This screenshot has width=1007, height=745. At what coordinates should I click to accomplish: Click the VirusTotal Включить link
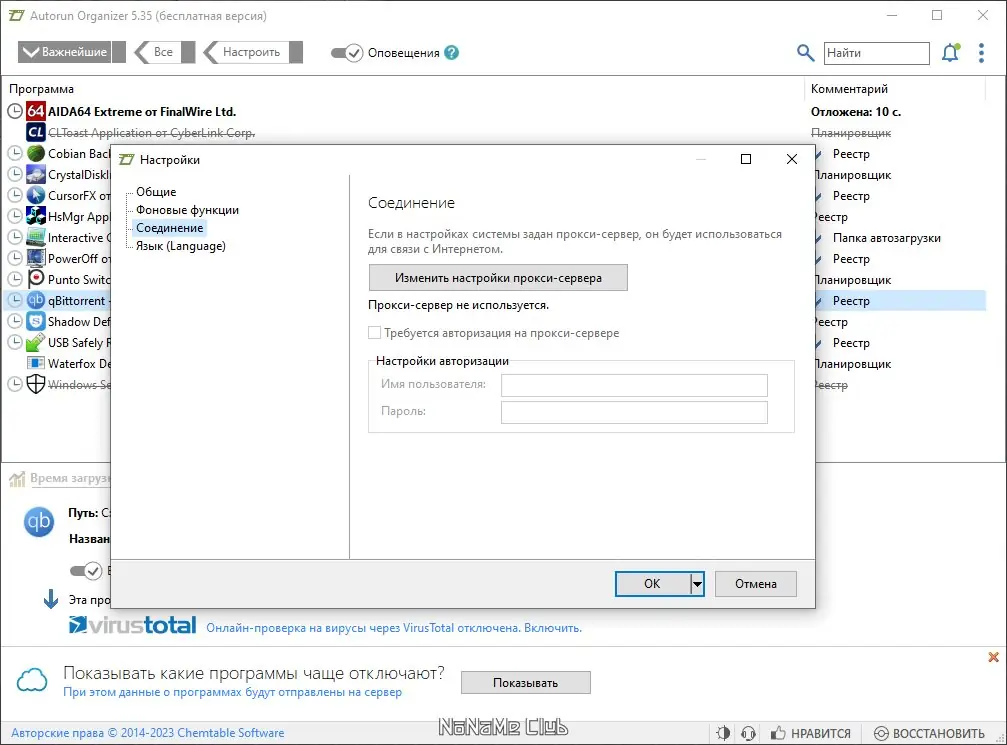tap(552, 627)
